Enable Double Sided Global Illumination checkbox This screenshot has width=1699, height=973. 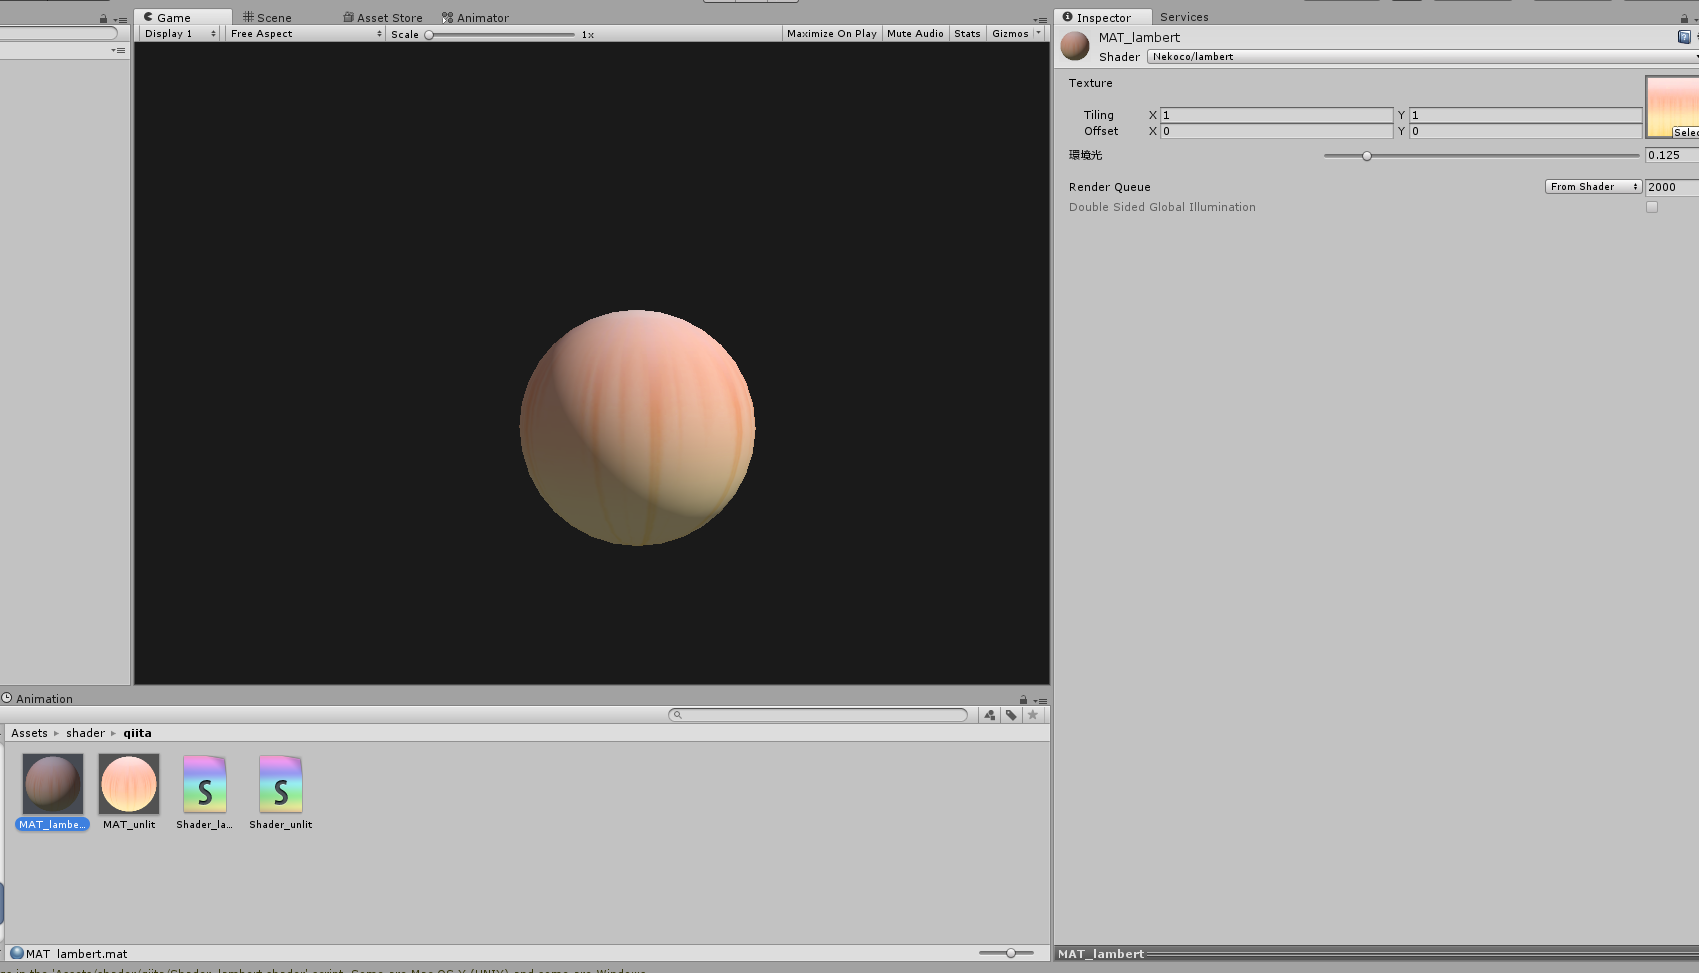click(x=1652, y=207)
